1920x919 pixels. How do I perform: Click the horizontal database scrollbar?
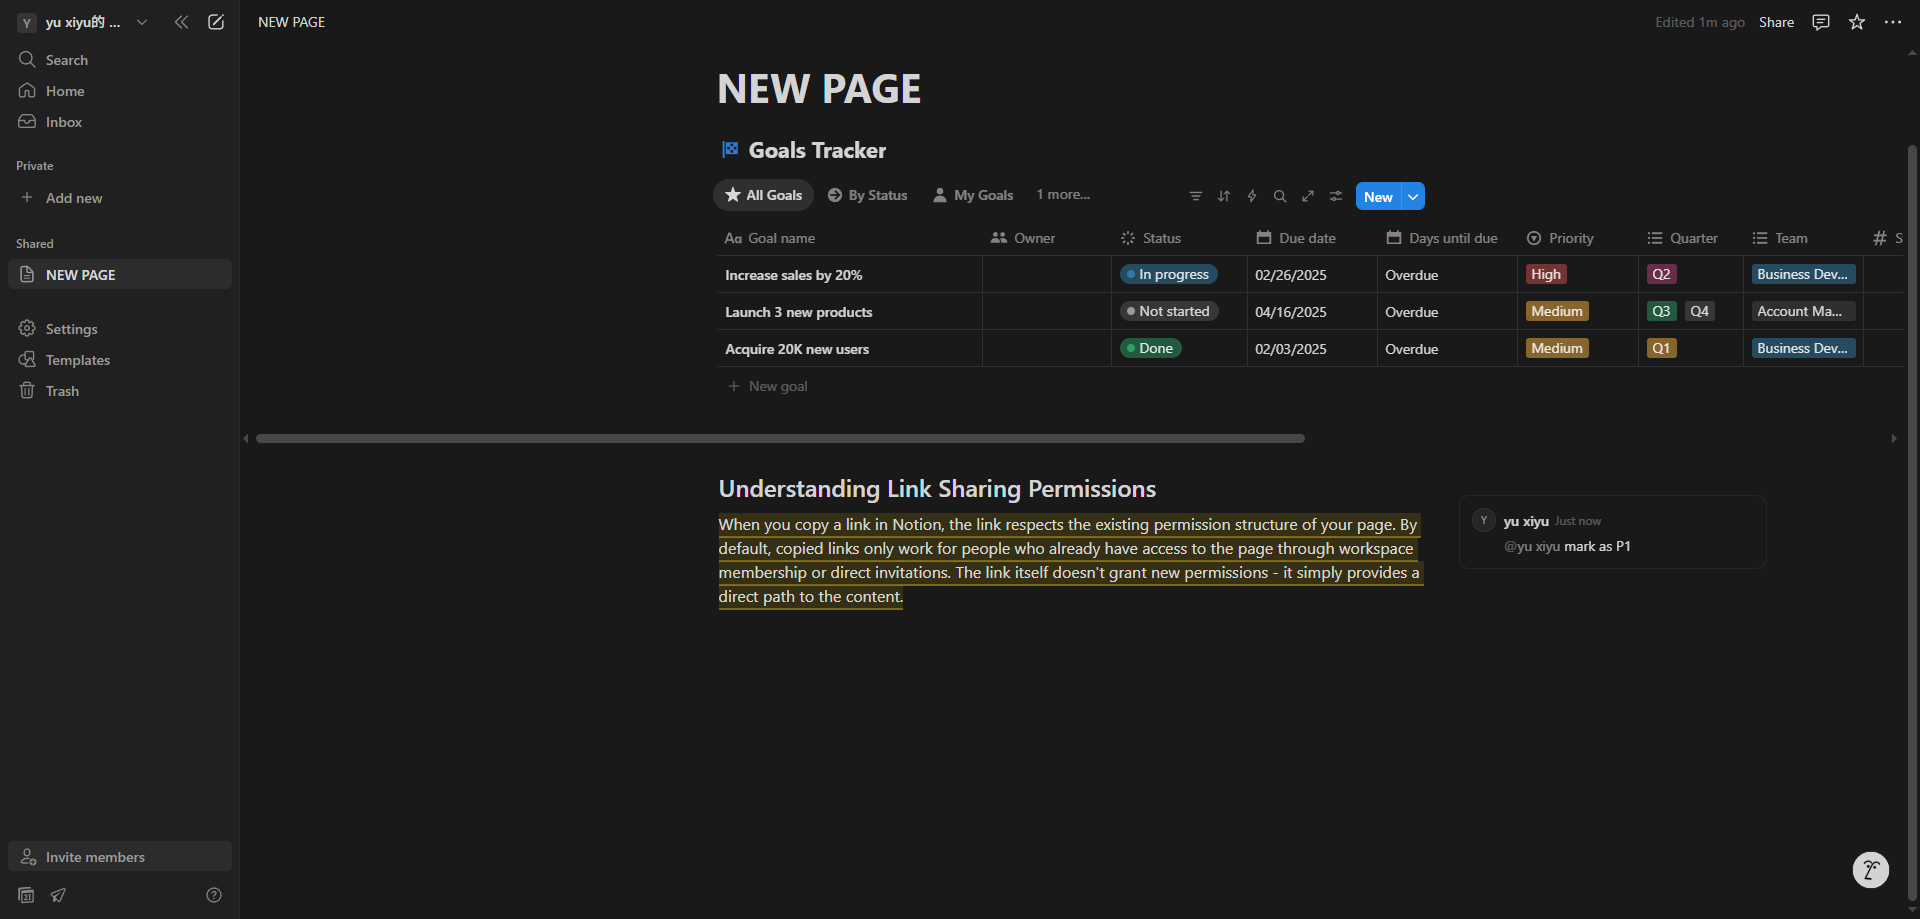coord(780,438)
